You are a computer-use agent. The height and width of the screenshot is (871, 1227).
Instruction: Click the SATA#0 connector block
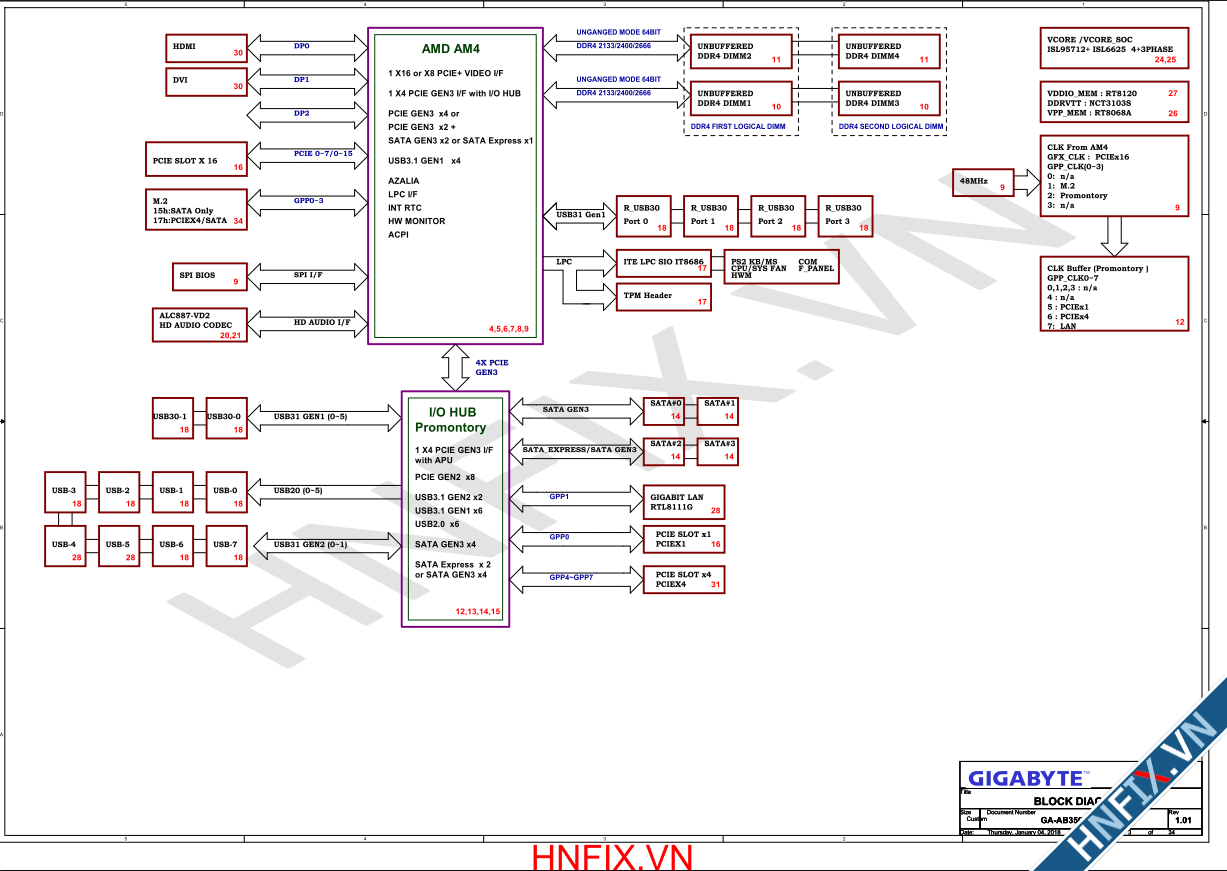pyautogui.click(x=665, y=409)
